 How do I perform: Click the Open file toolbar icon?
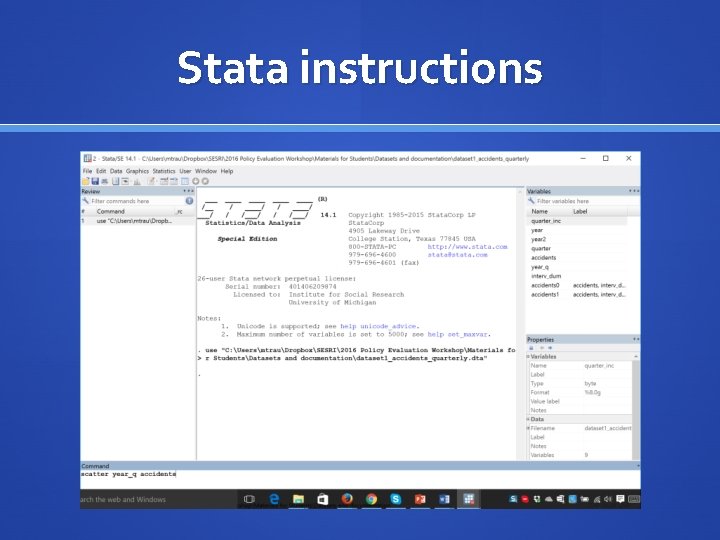pos(85,181)
